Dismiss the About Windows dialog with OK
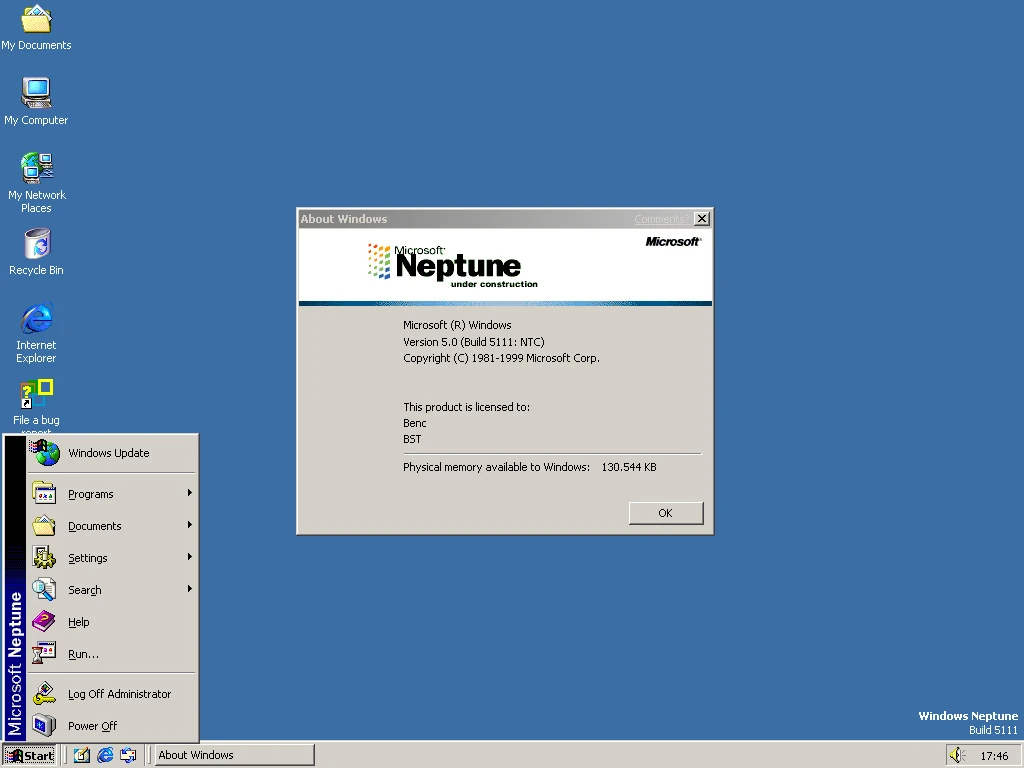The width and height of the screenshot is (1024, 768). tap(665, 512)
